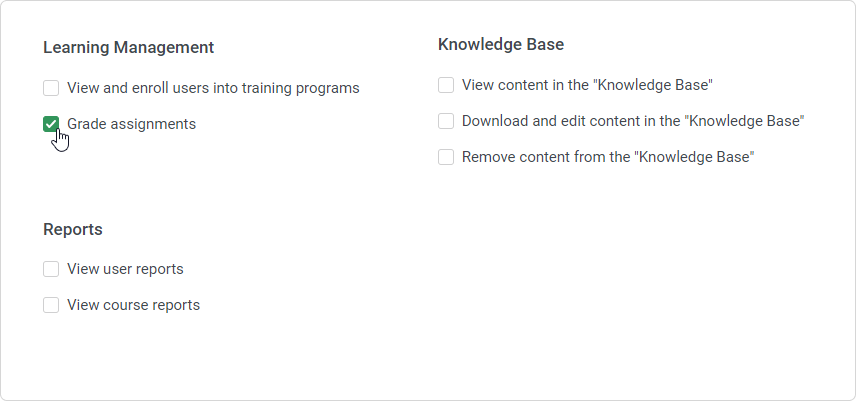Click the 'View course reports' label
The height and width of the screenshot is (401, 856).
[133, 305]
